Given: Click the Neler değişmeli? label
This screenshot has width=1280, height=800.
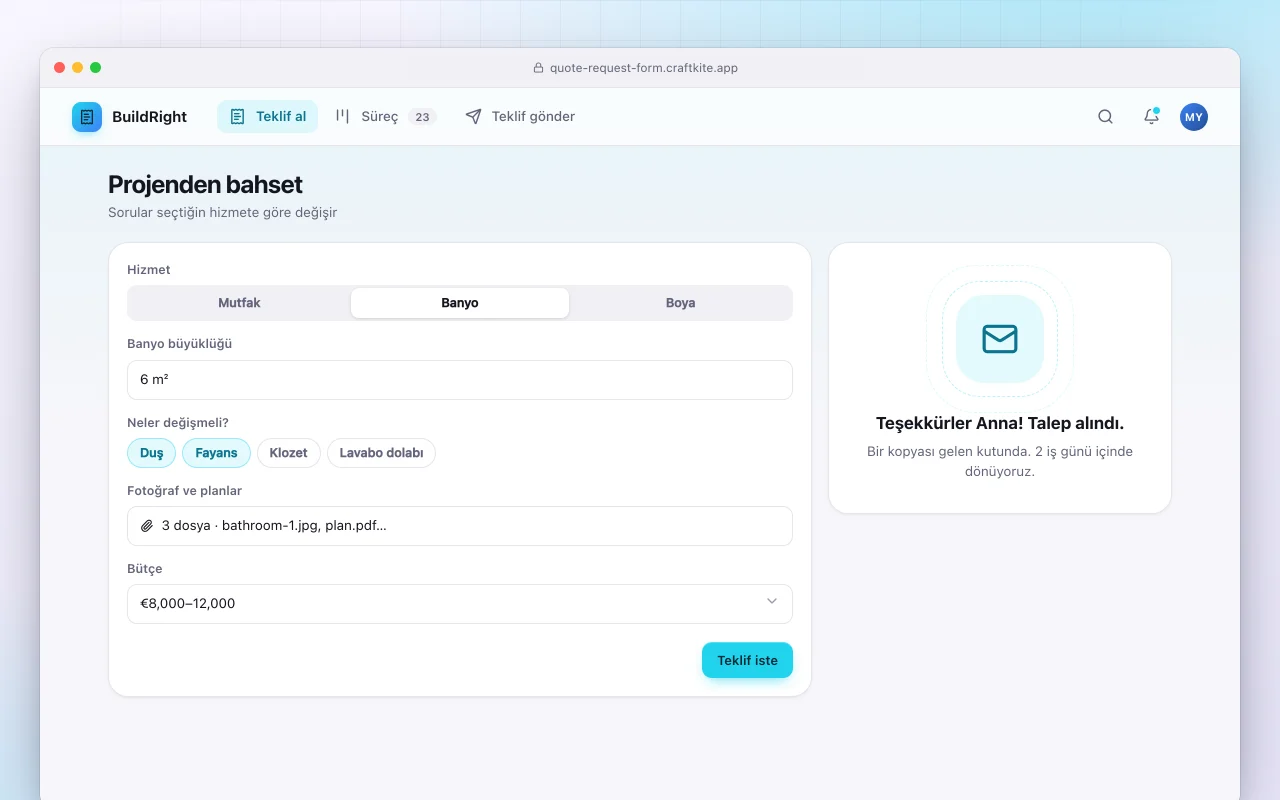Looking at the screenshot, I should pyautogui.click(x=178, y=423).
